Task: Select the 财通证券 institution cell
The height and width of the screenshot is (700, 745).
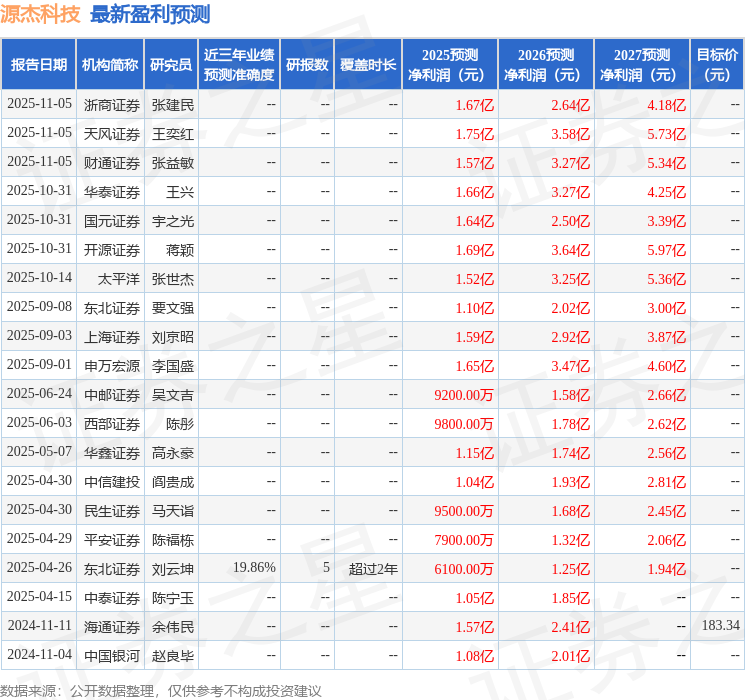Action: (x=112, y=163)
